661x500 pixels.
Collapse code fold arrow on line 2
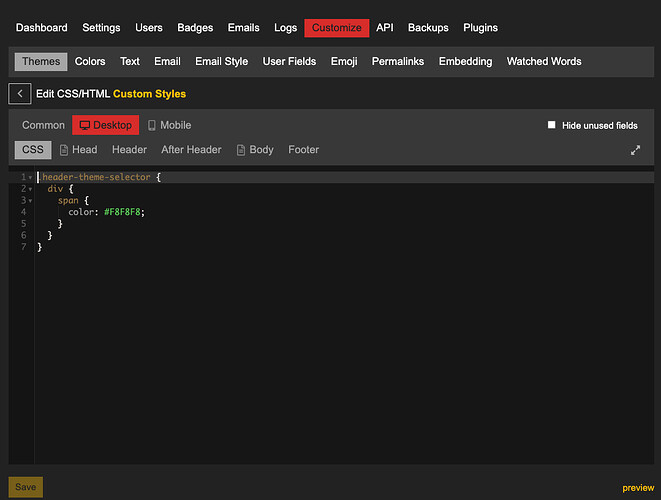(30, 189)
